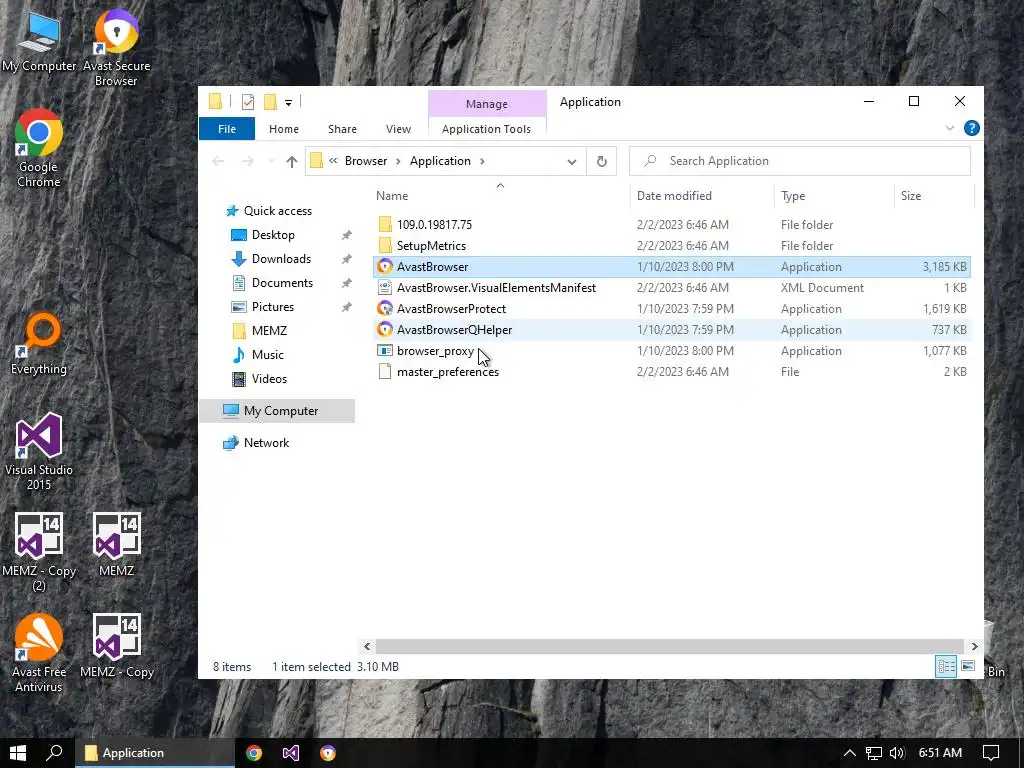1024x768 pixels.
Task: Open the Application Tools tab
Action: 487,129
